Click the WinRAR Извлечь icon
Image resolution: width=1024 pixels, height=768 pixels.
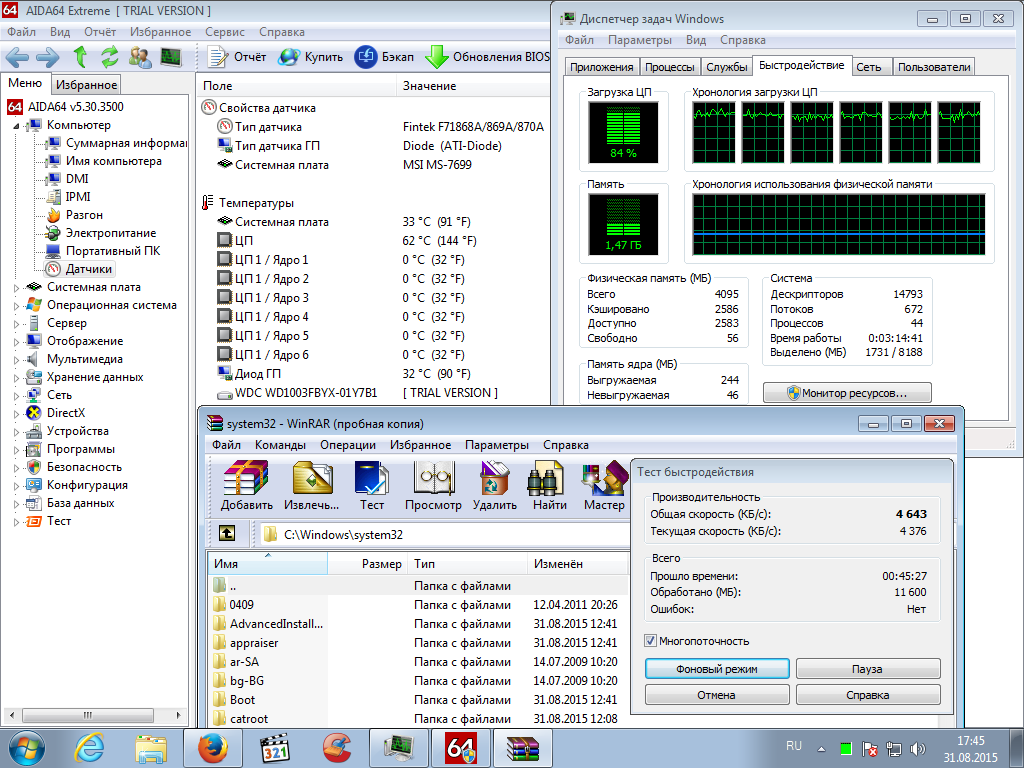click(x=312, y=485)
